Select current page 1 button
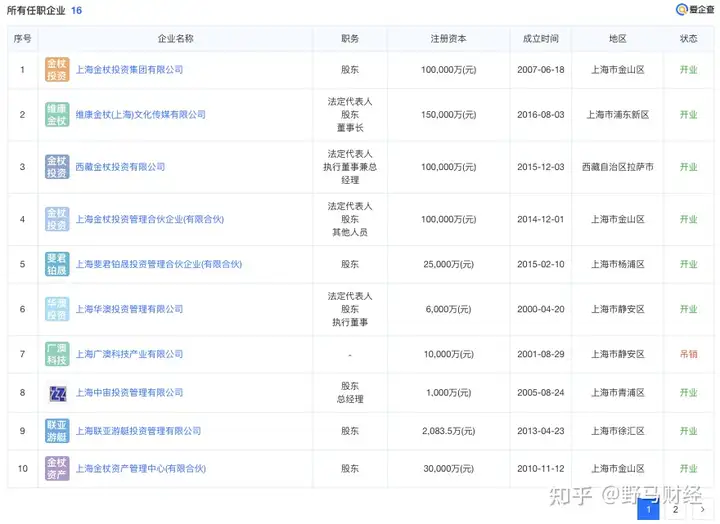Screen dimensions: 720x524 point(648,509)
